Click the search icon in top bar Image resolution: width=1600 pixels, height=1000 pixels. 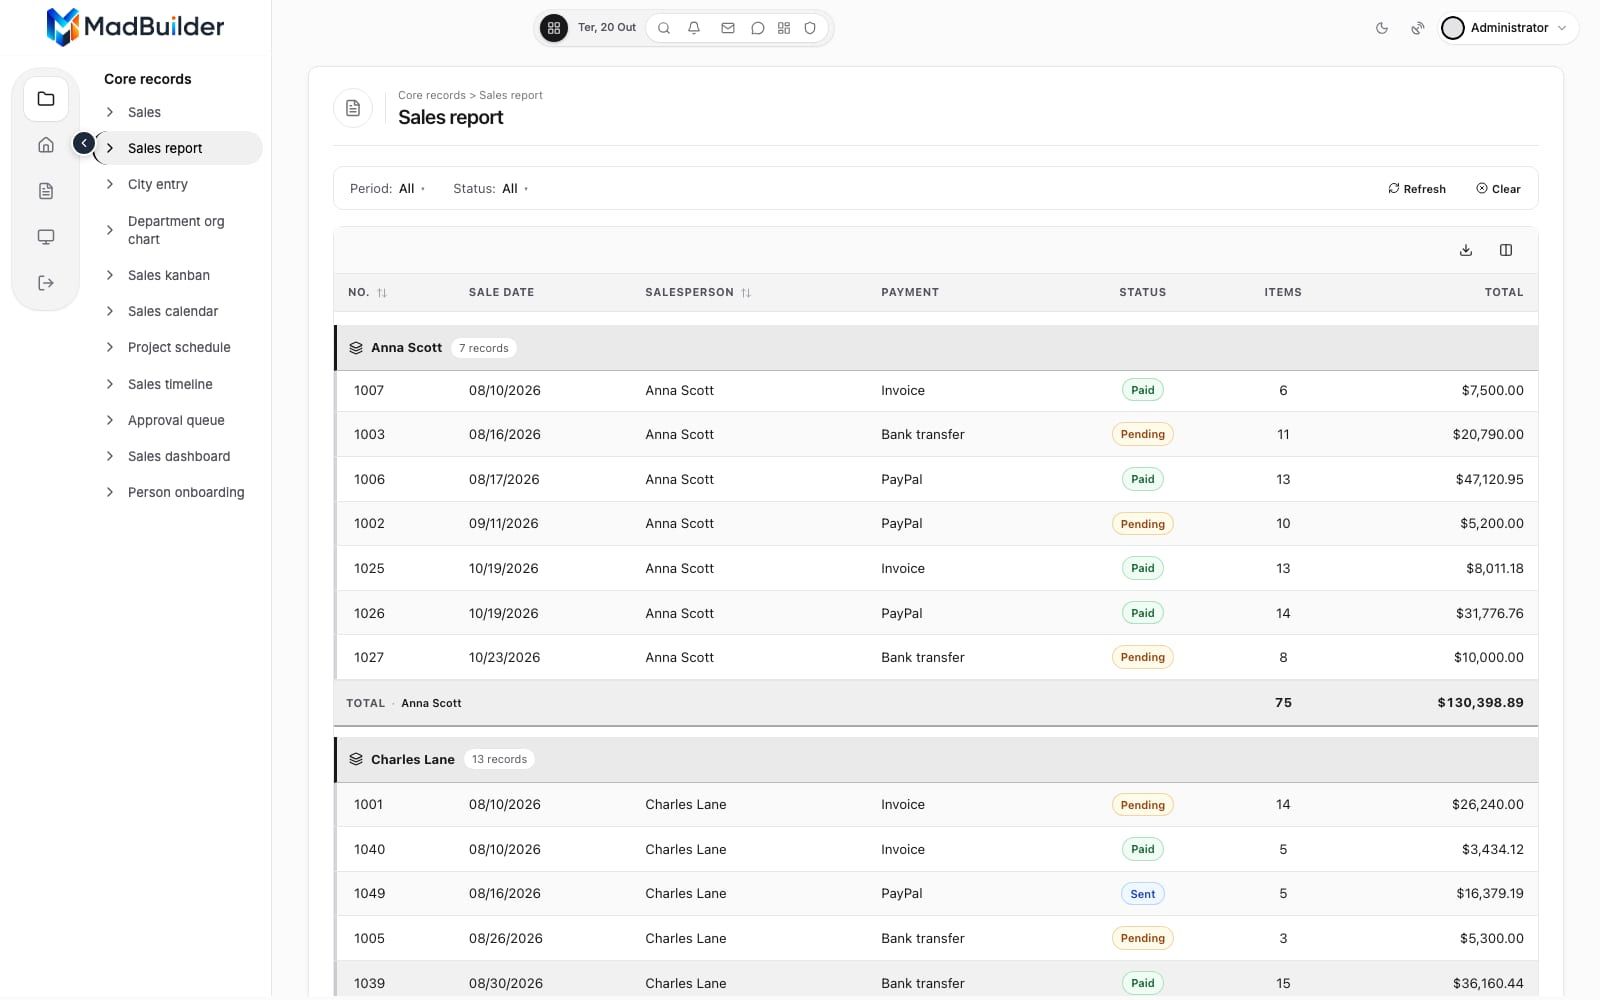click(x=664, y=28)
